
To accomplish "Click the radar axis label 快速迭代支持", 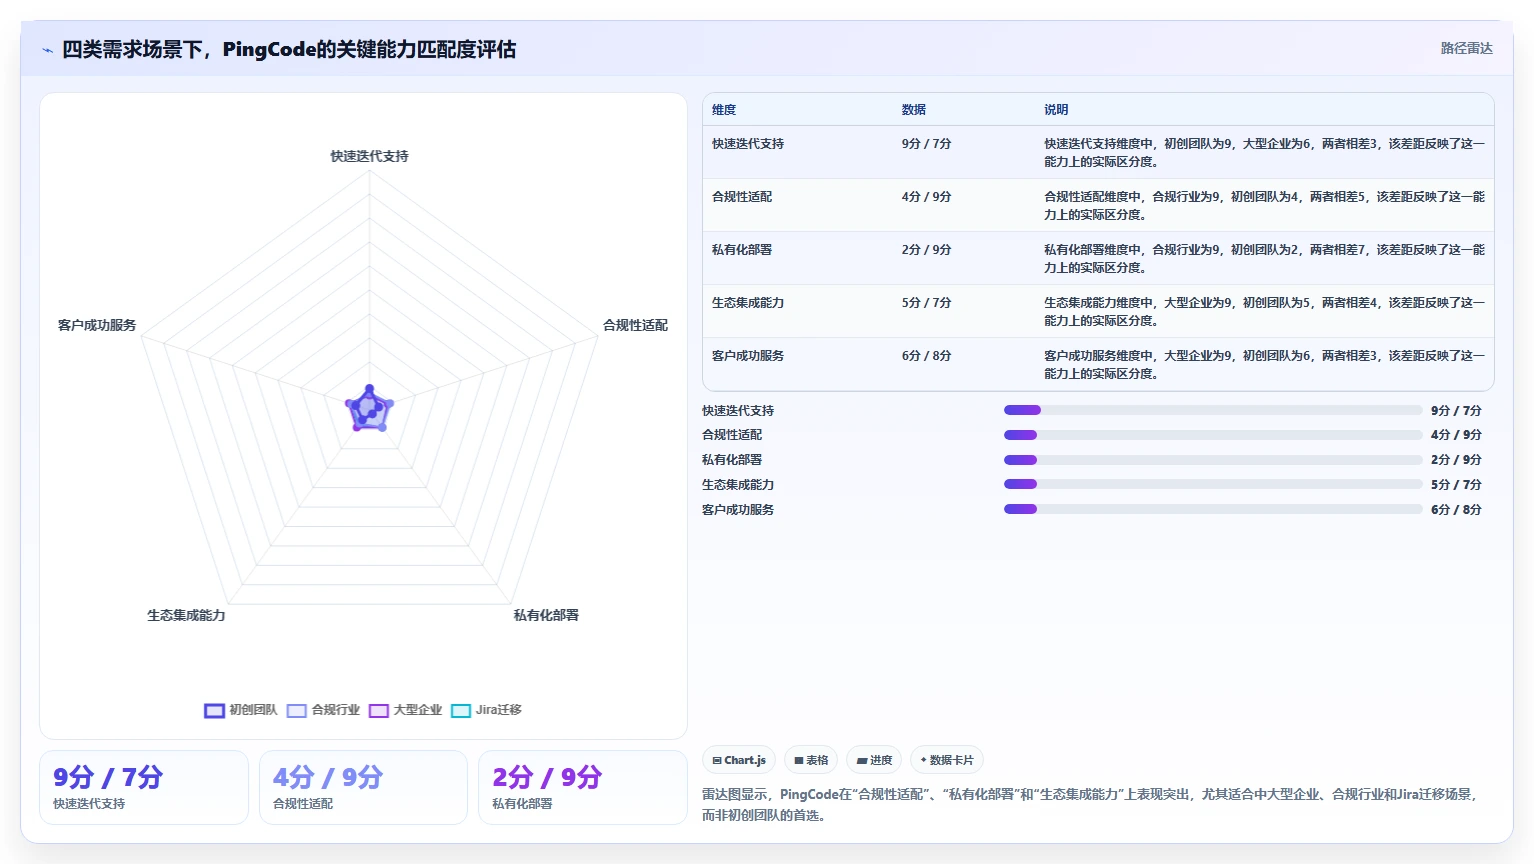I will point(370,156).
